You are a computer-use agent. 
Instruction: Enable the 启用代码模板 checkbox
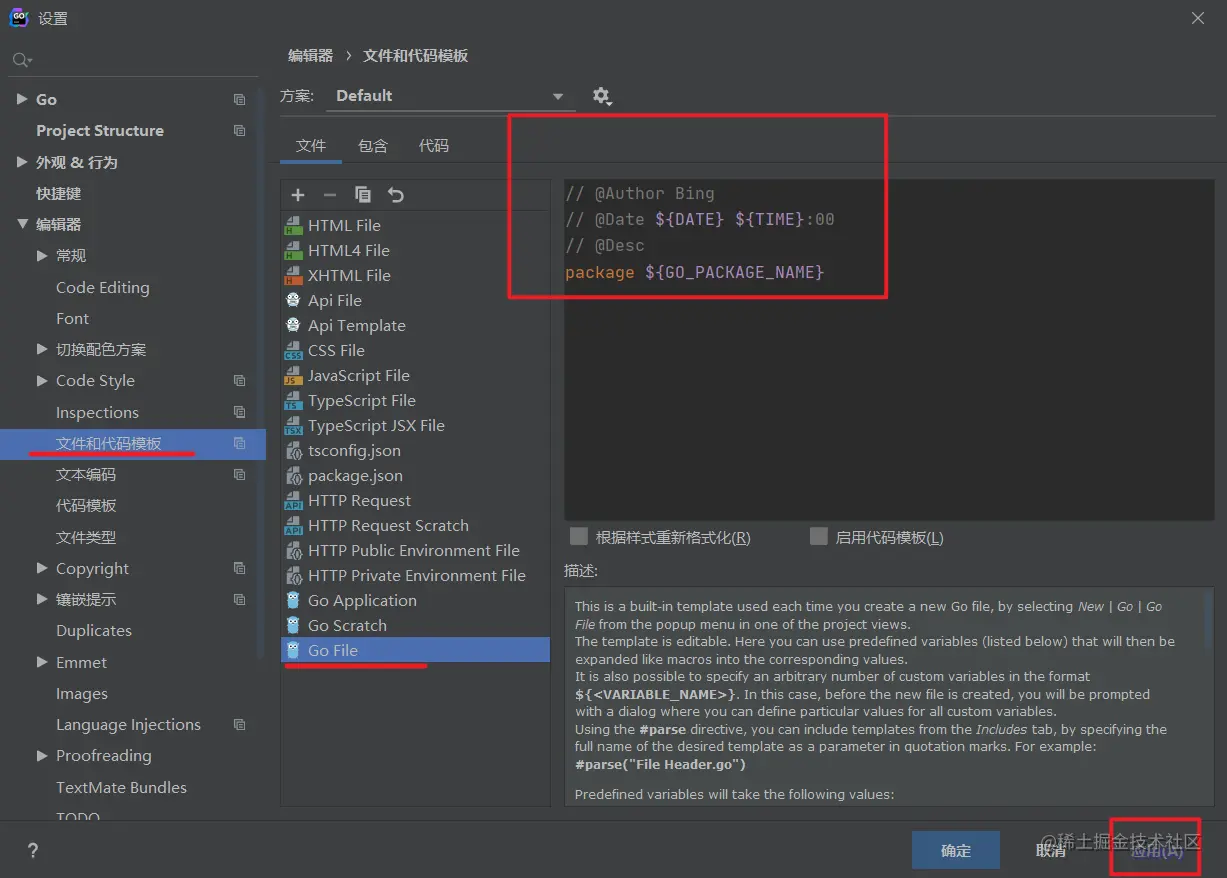819,537
